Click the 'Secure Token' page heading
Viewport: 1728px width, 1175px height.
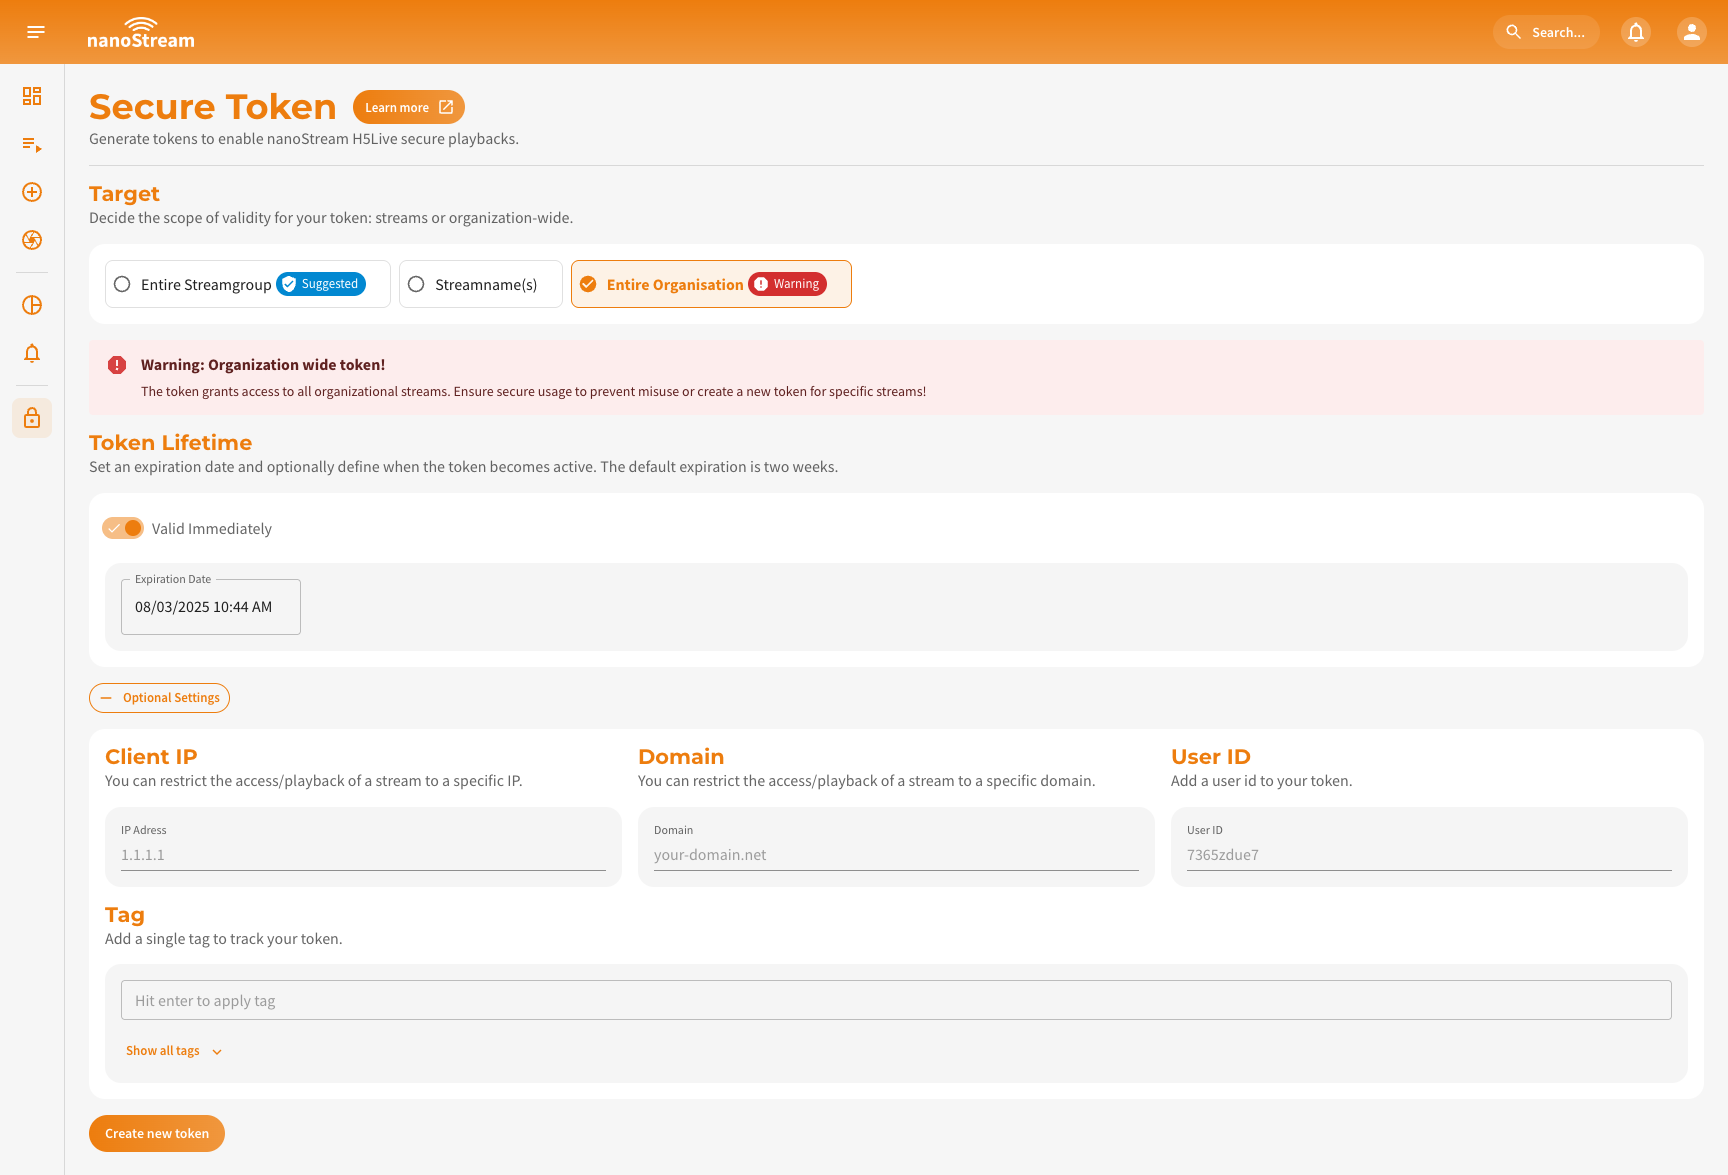(x=213, y=107)
